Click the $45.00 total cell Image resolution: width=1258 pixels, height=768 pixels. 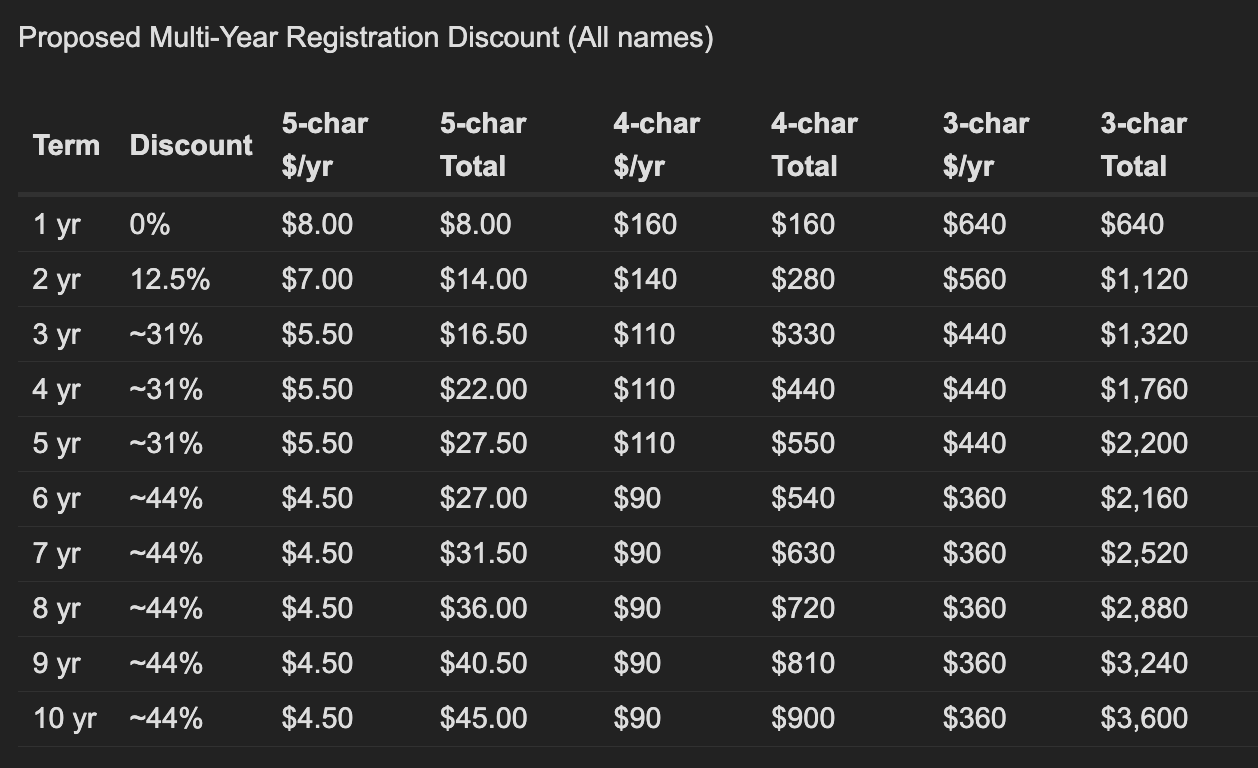coord(483,718)
